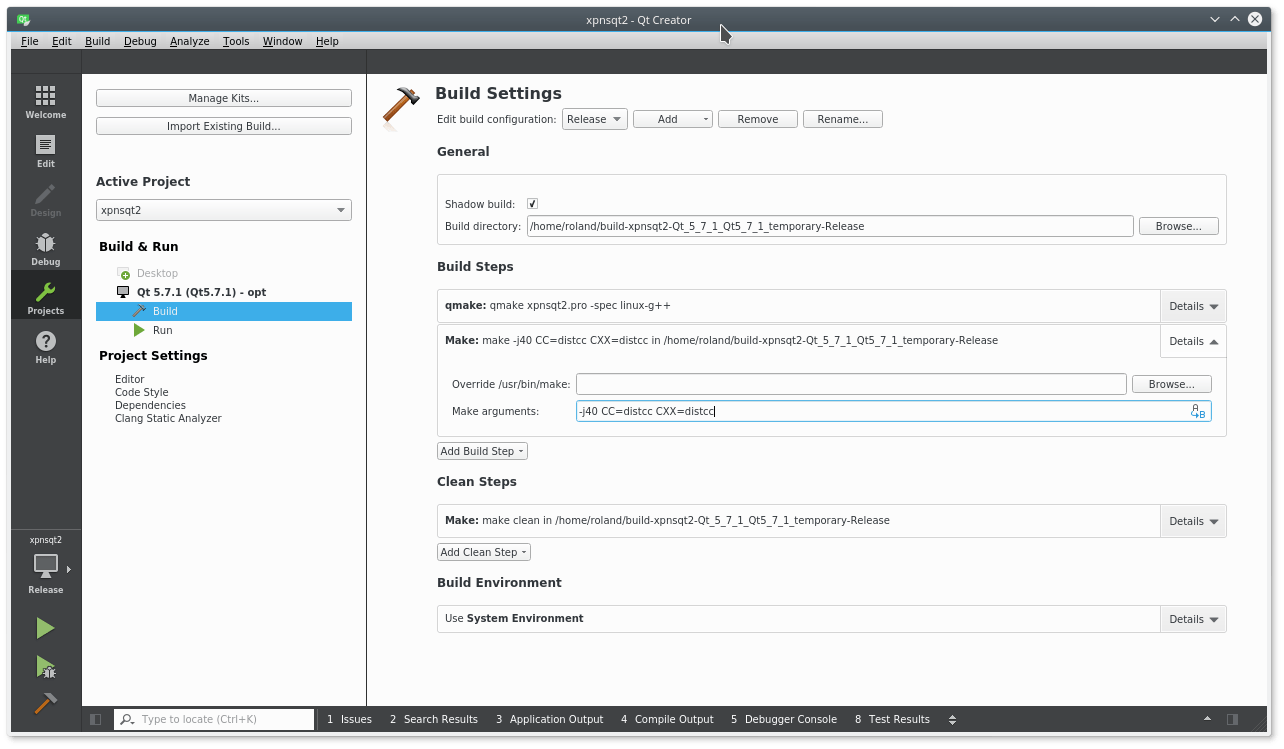Build the project with hammer icon
The image size is (1284, 749).
click(45, 703)
